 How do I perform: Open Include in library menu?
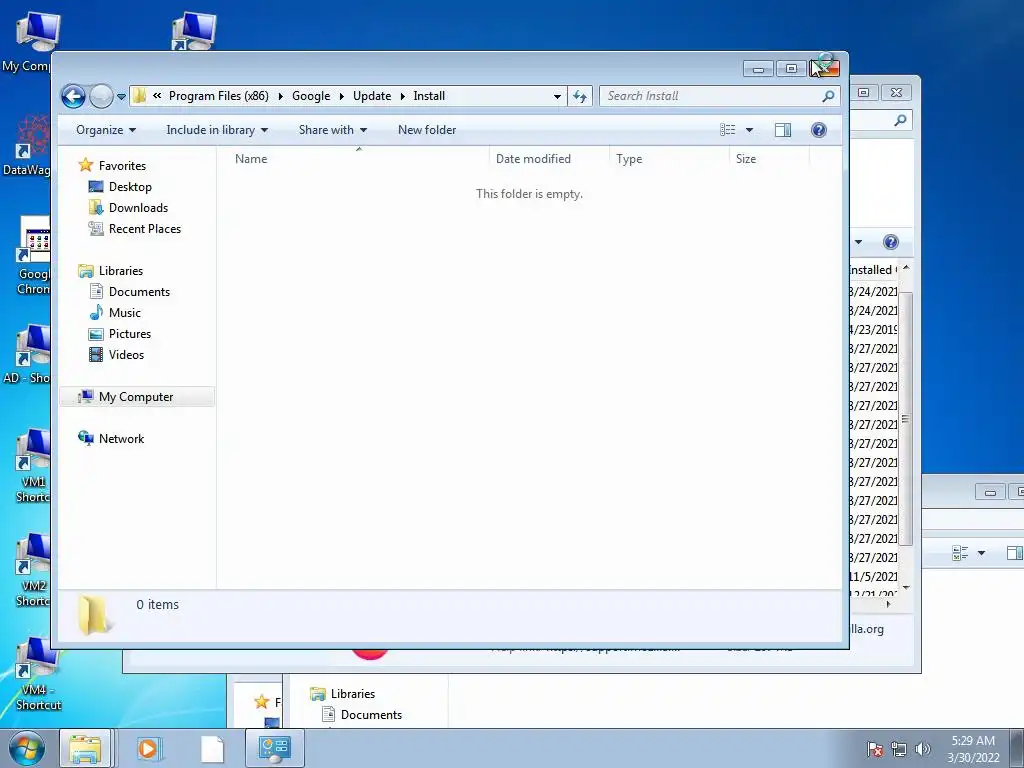point(217,130)
